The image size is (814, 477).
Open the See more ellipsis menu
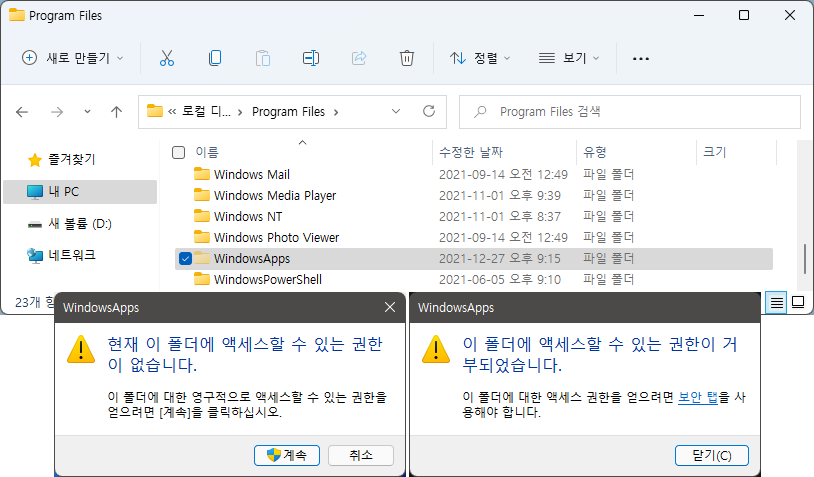(641, 59)
